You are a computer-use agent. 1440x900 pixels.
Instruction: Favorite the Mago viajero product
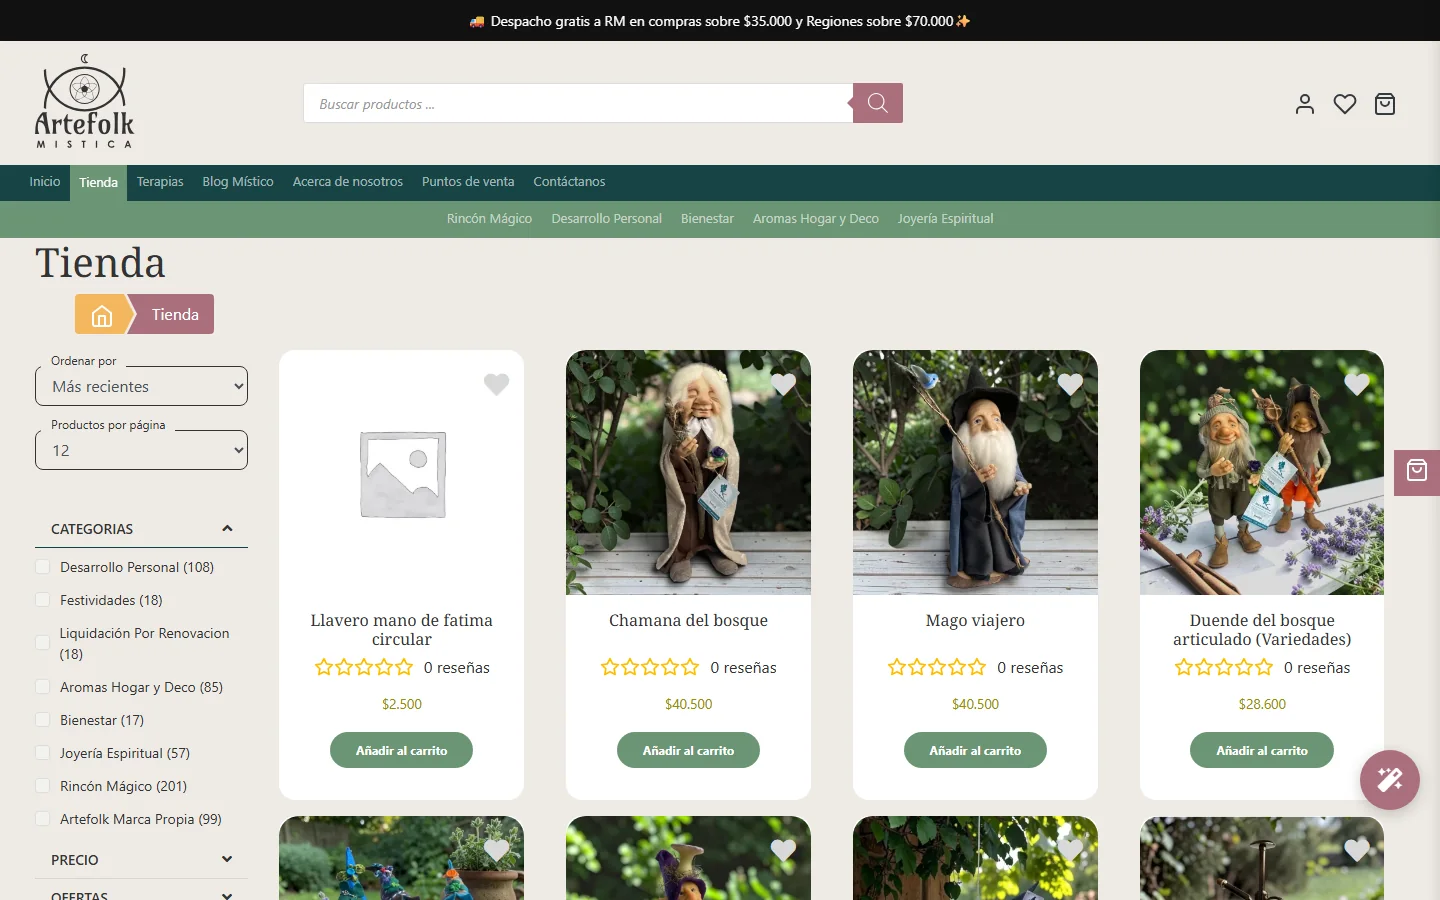coord(1071,384)
